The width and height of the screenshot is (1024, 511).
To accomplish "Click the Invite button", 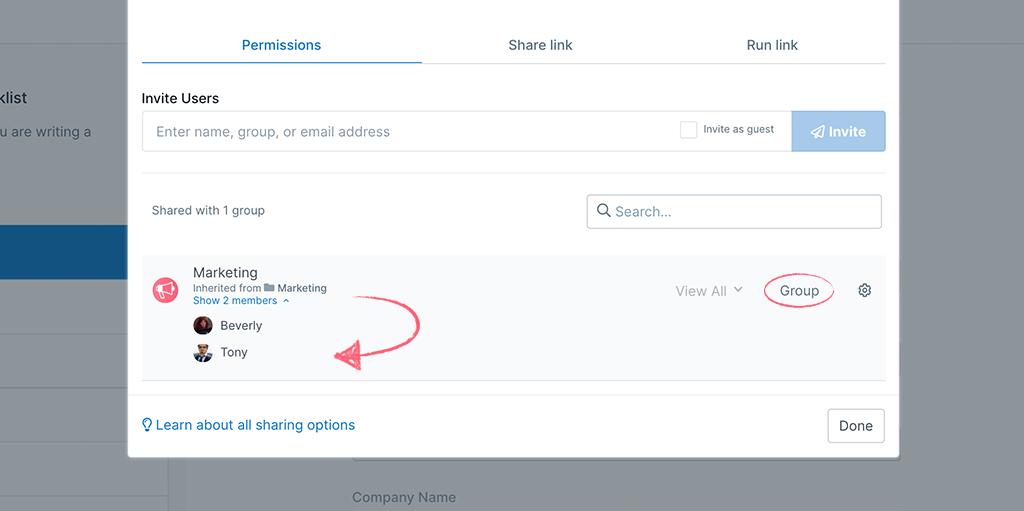I will 838,131.
